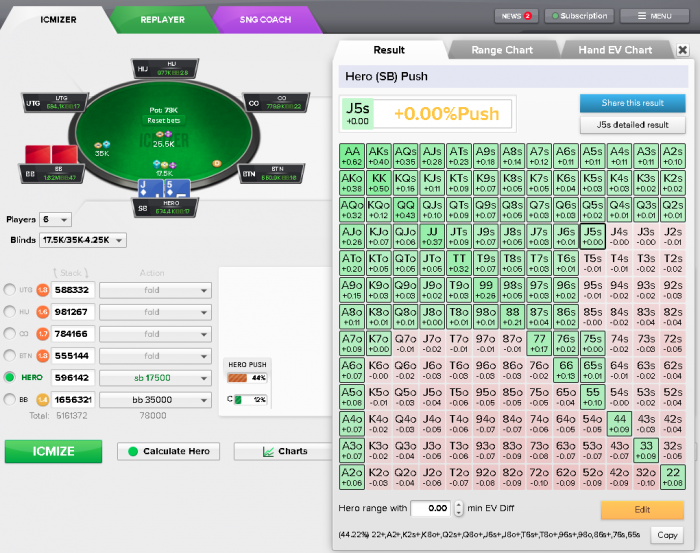Click the NEWS notification badge button

(516, 16)
